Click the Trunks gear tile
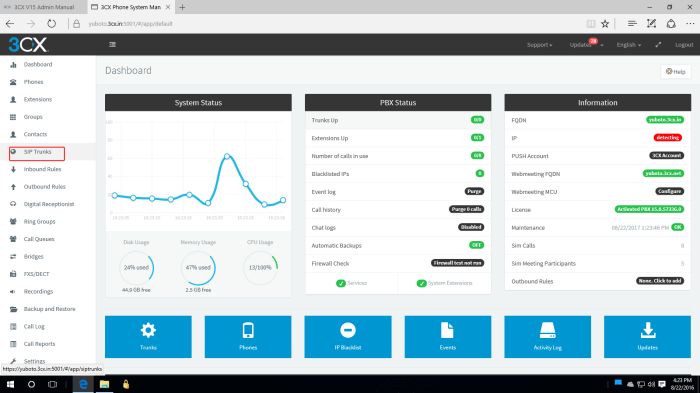 (x=148, y=337)
